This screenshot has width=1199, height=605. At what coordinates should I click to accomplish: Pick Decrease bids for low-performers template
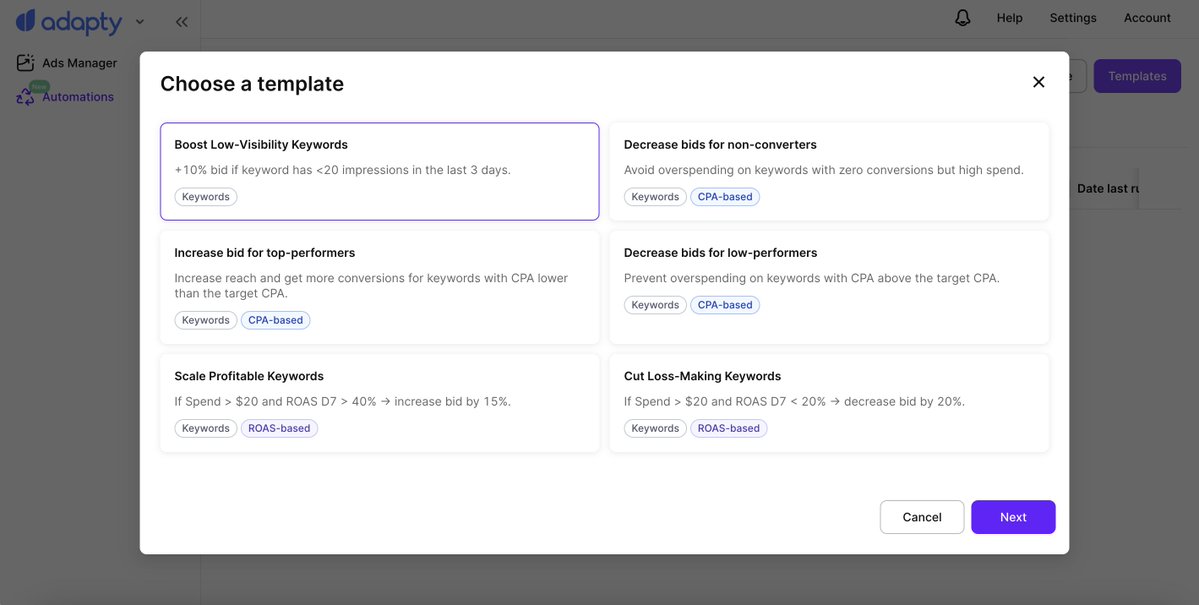coord(828,287)
